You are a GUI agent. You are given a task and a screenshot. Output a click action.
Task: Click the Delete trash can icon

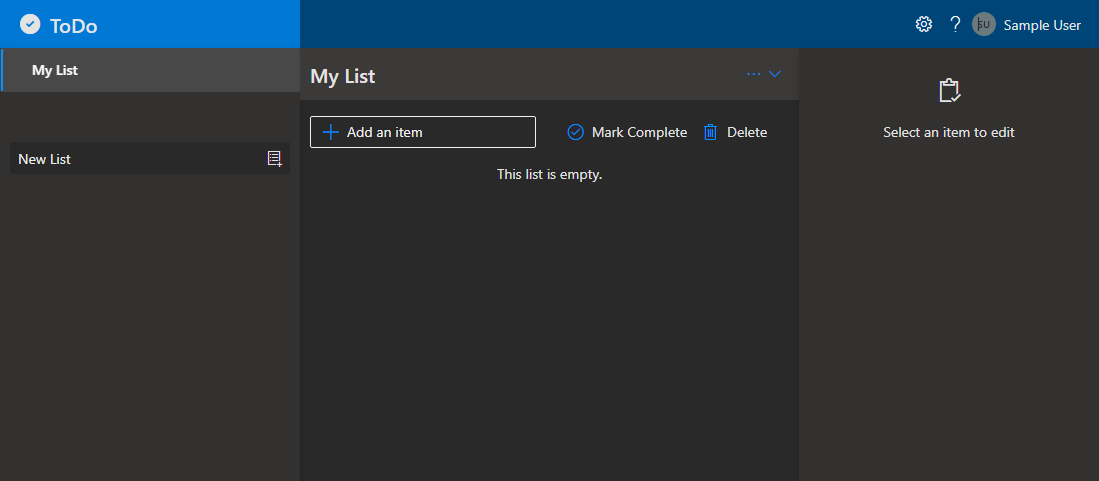[710, 133]
